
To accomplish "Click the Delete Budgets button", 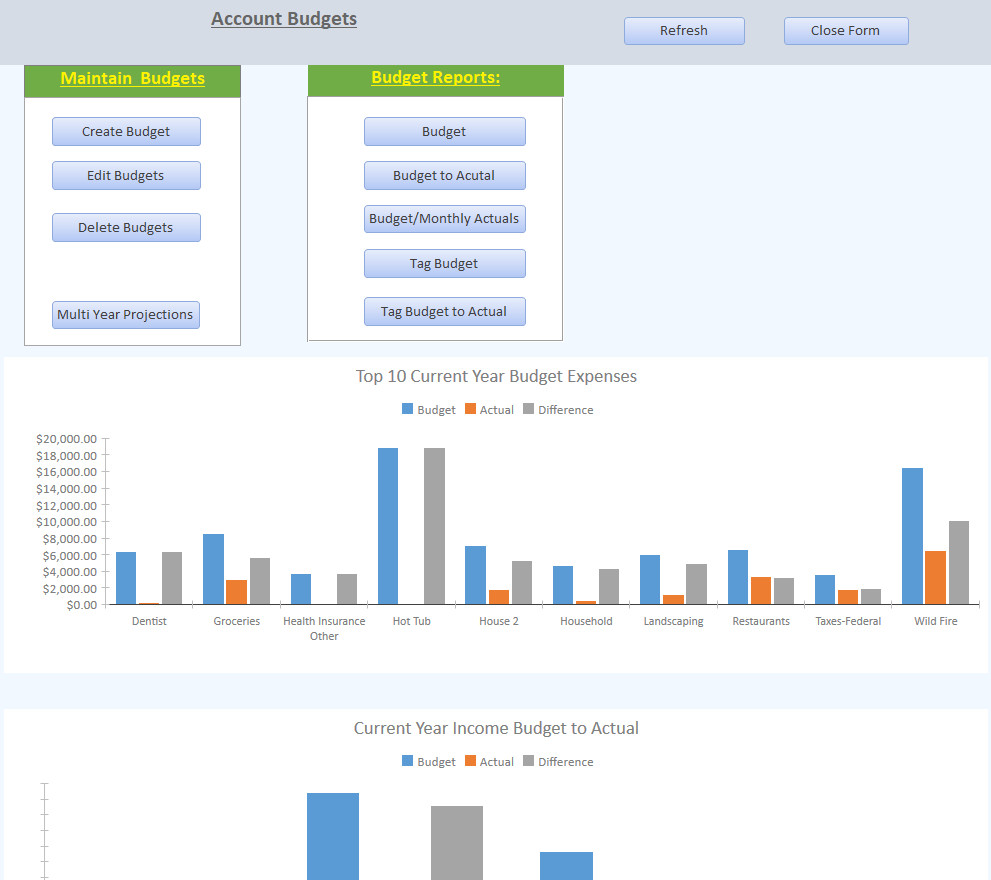I will 126,227.
